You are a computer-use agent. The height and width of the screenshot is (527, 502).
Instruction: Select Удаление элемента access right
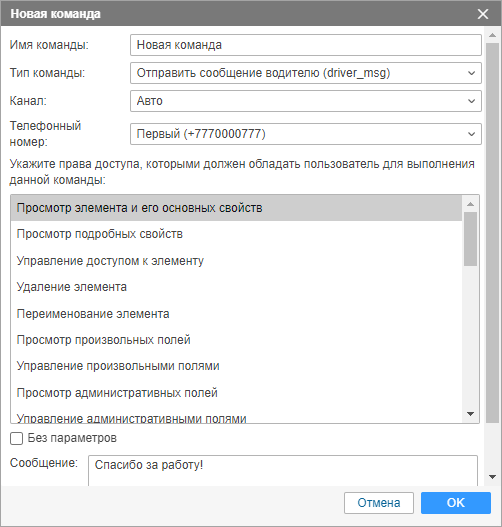tap(236, 287)
